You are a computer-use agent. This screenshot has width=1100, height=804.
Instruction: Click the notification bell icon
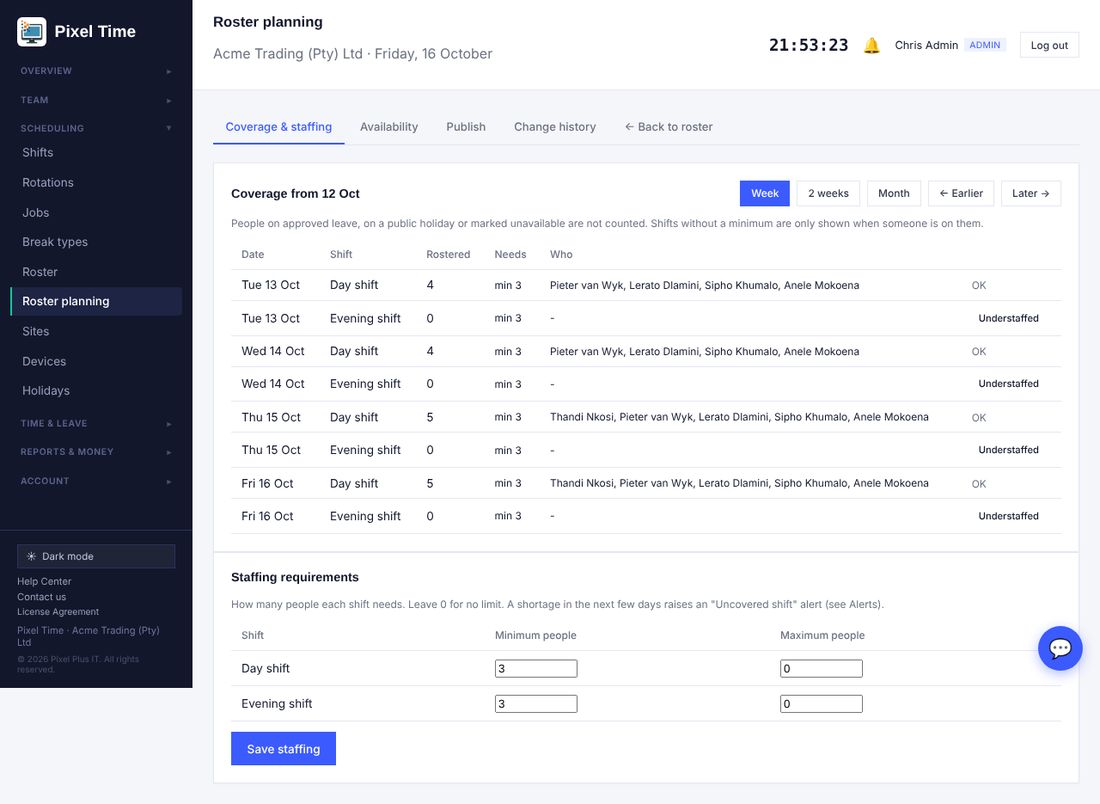tap(871, 46)
